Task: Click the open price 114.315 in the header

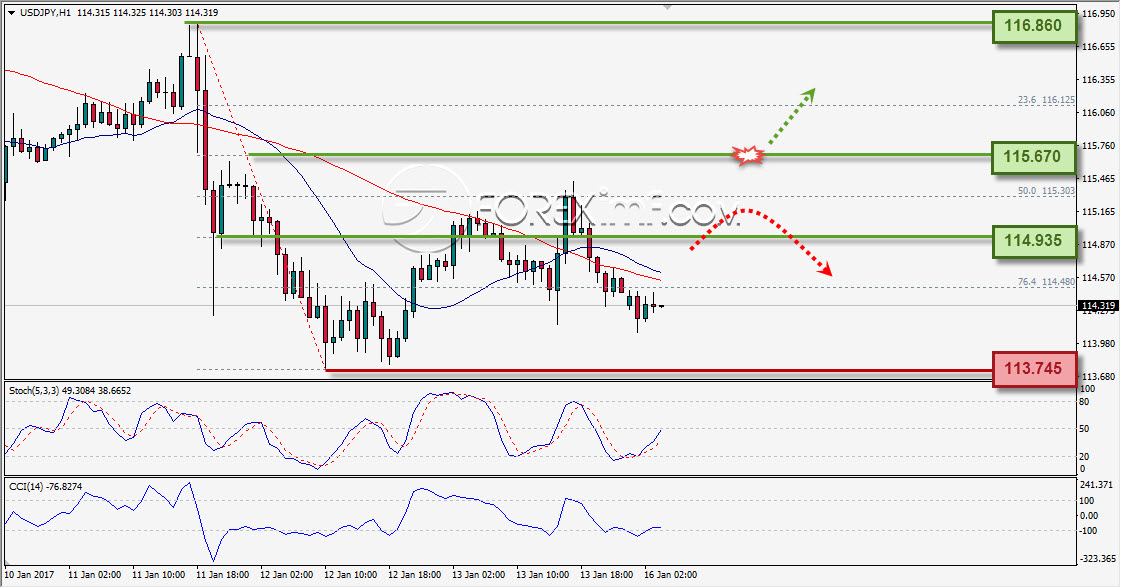Action: pyautogui.click(x=92, y=13)
